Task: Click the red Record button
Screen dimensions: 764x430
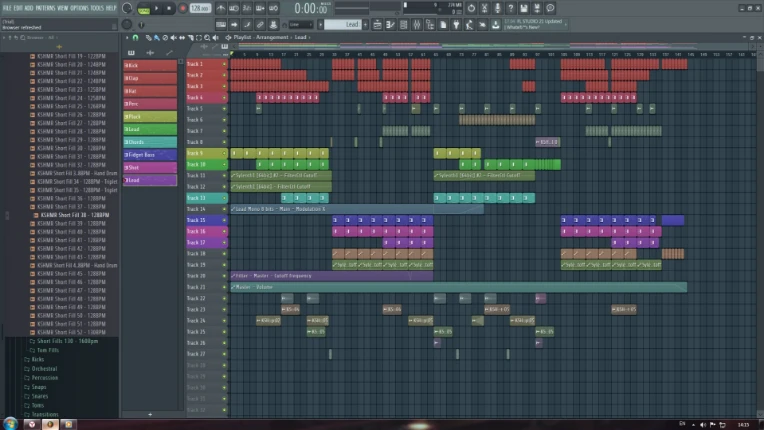Action: pyautogui.click(x=183, y=8)
